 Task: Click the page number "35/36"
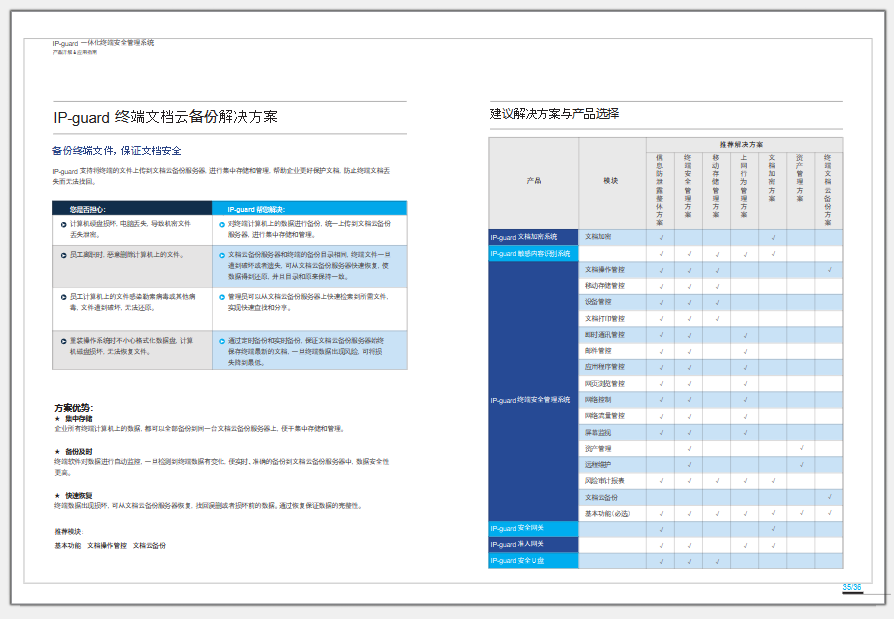(852, 587)
